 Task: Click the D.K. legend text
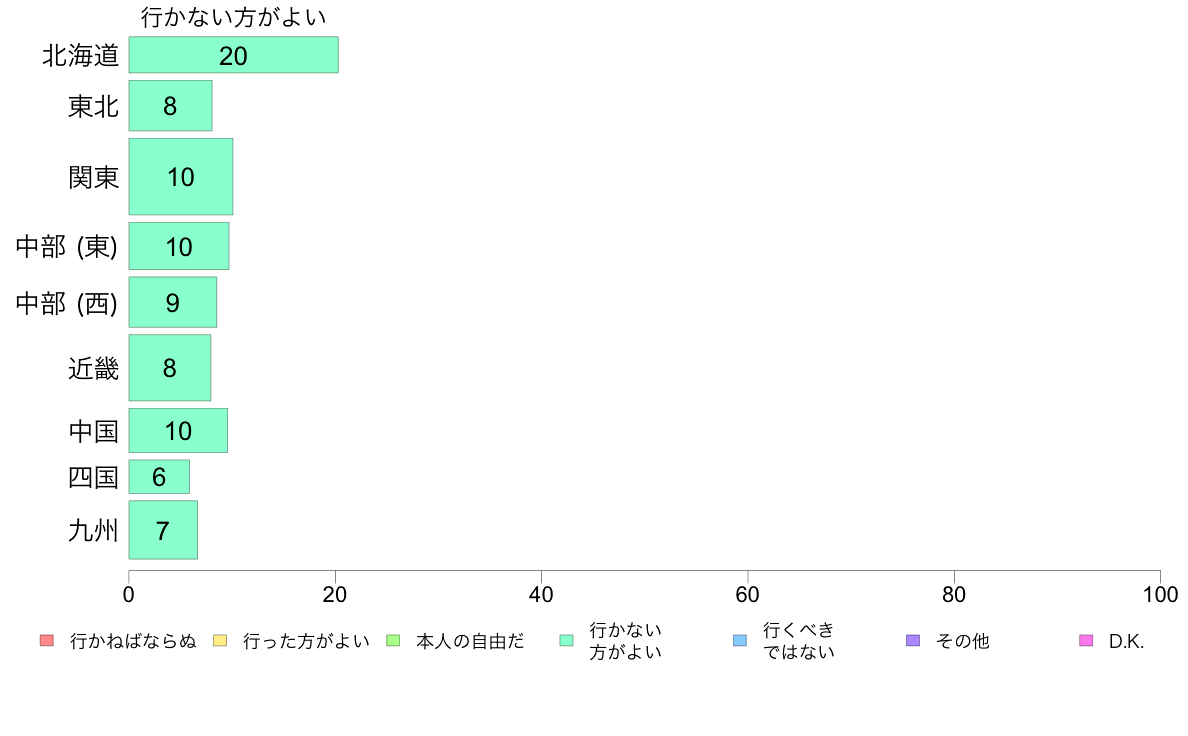(x=1126, y=641)
